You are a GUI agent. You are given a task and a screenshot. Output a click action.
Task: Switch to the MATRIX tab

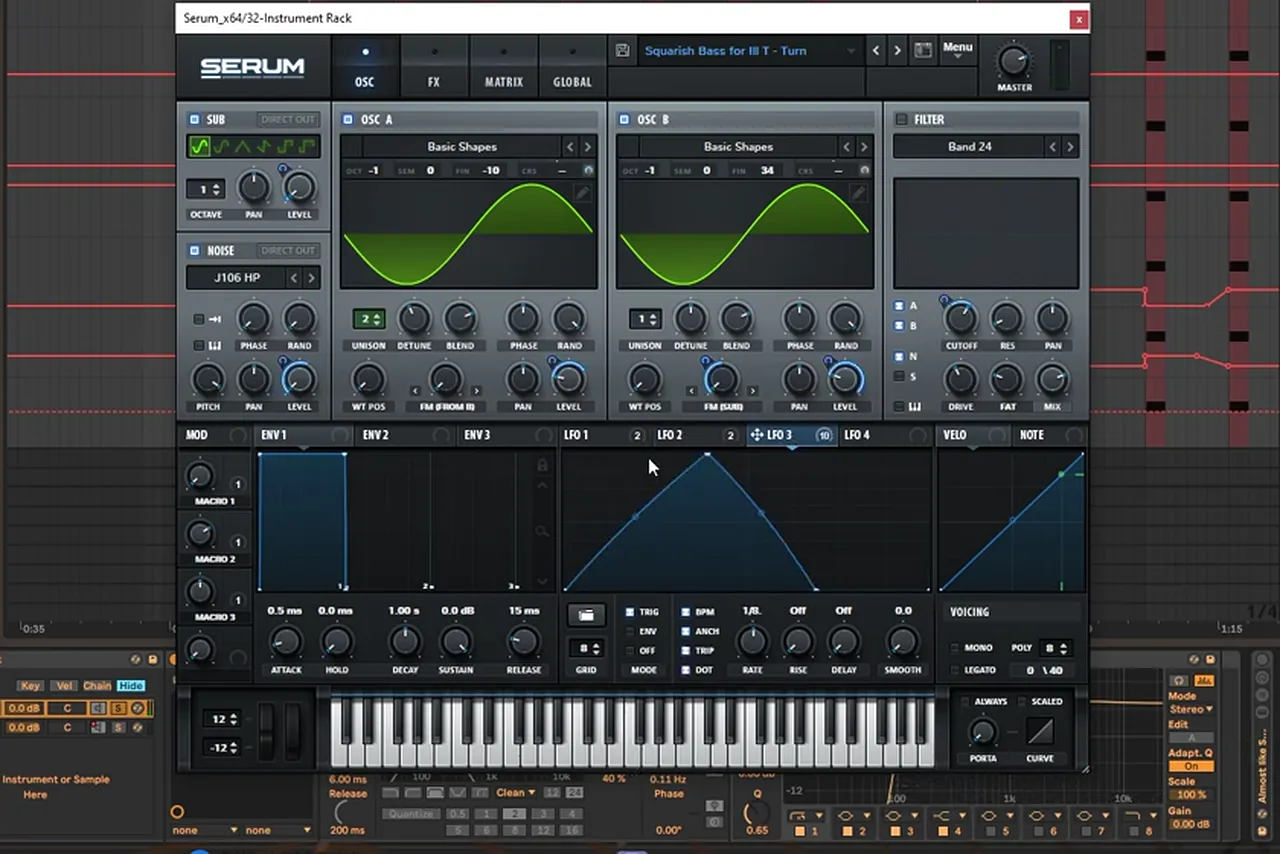tap(503, 65)
